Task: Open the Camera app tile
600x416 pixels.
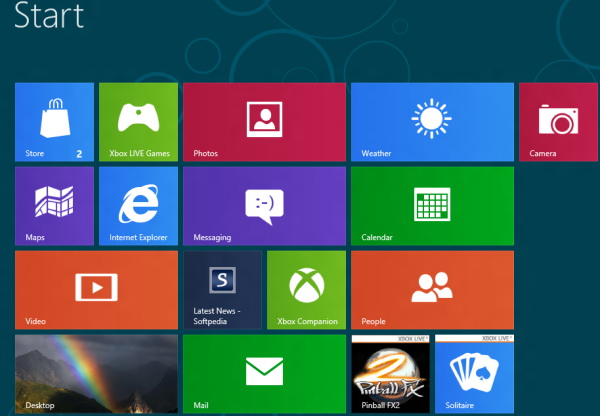Action: point(558,120)
